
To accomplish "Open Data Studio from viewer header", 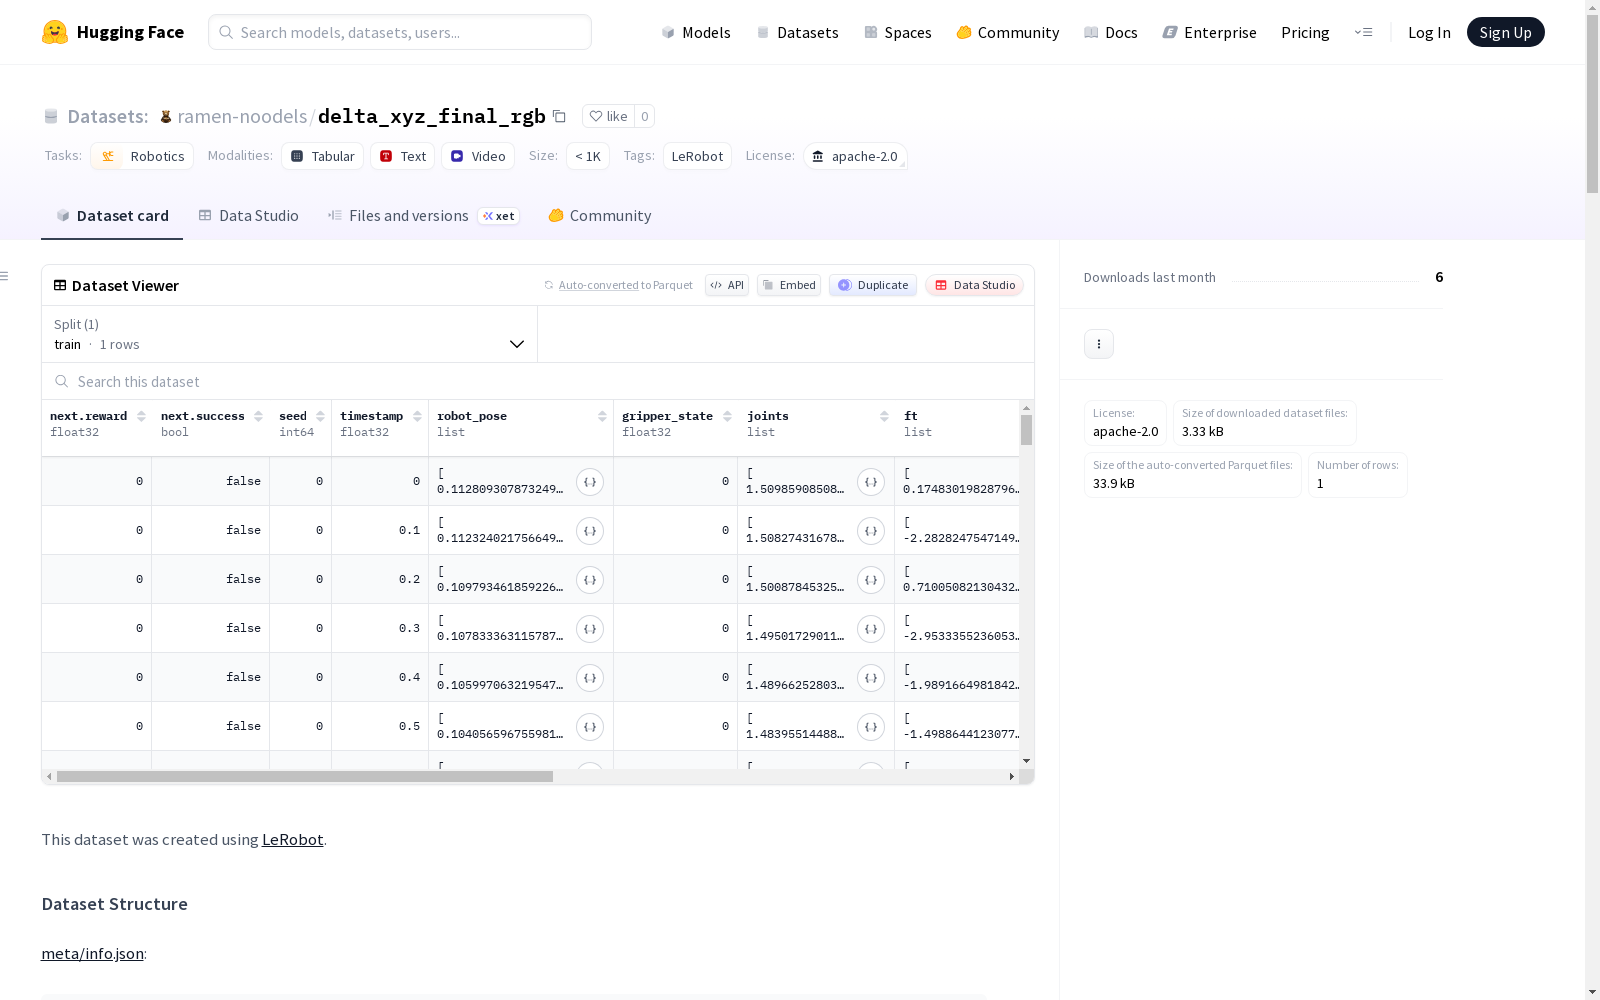I will tap(975, 285).
